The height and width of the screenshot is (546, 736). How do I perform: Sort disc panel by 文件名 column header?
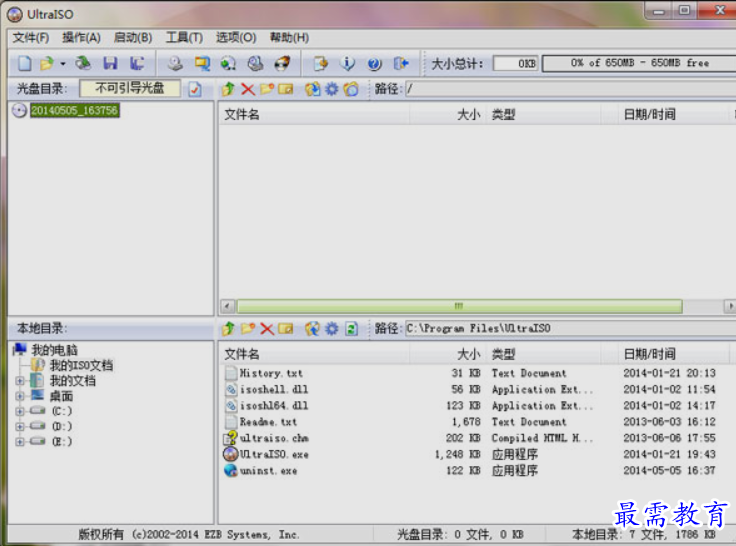(314, 115)
